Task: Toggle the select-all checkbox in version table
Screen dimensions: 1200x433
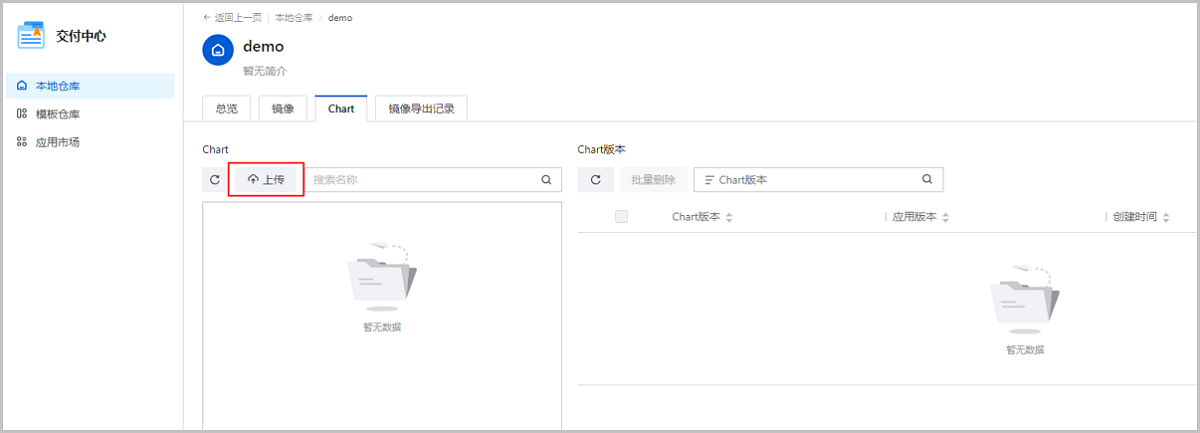Action: point(621,217)
